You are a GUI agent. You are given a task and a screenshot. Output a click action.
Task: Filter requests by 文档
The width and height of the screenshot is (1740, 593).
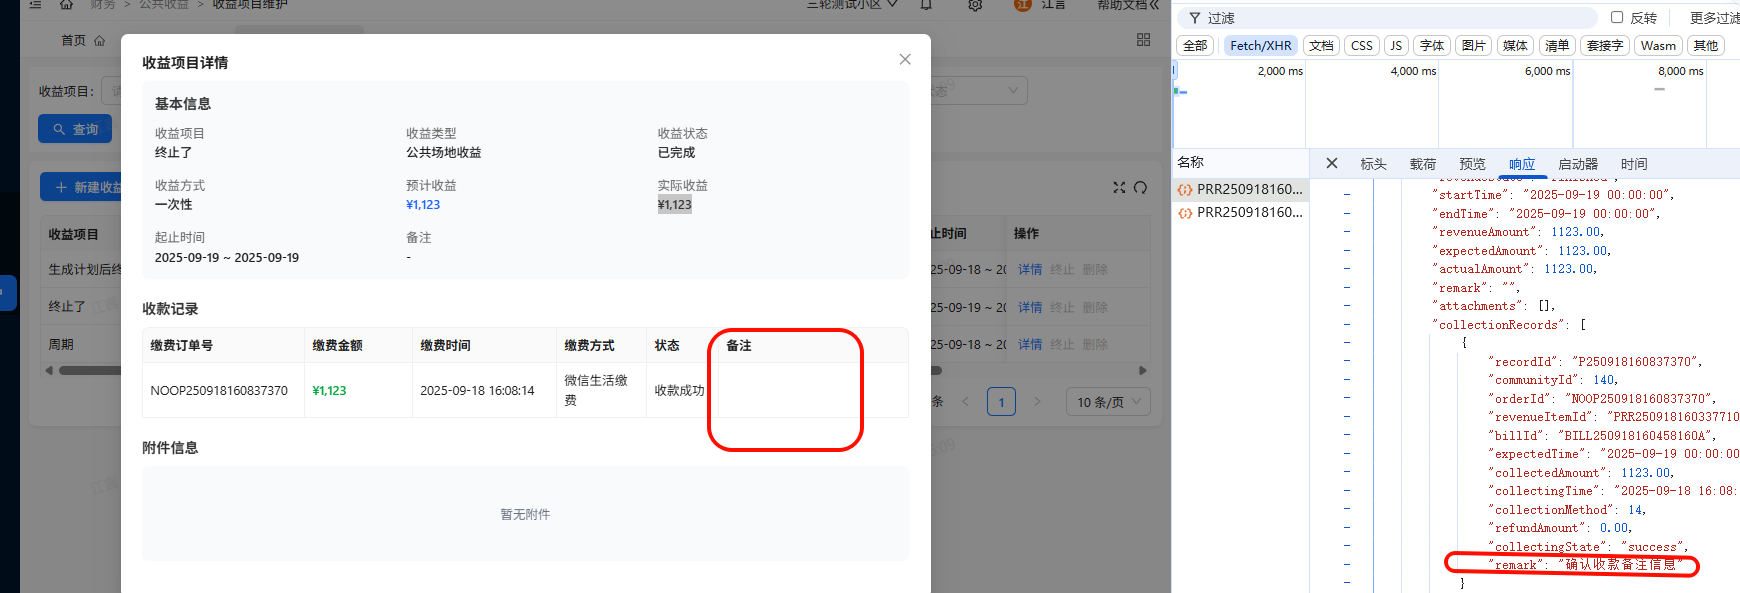(x=1321, y=45)
